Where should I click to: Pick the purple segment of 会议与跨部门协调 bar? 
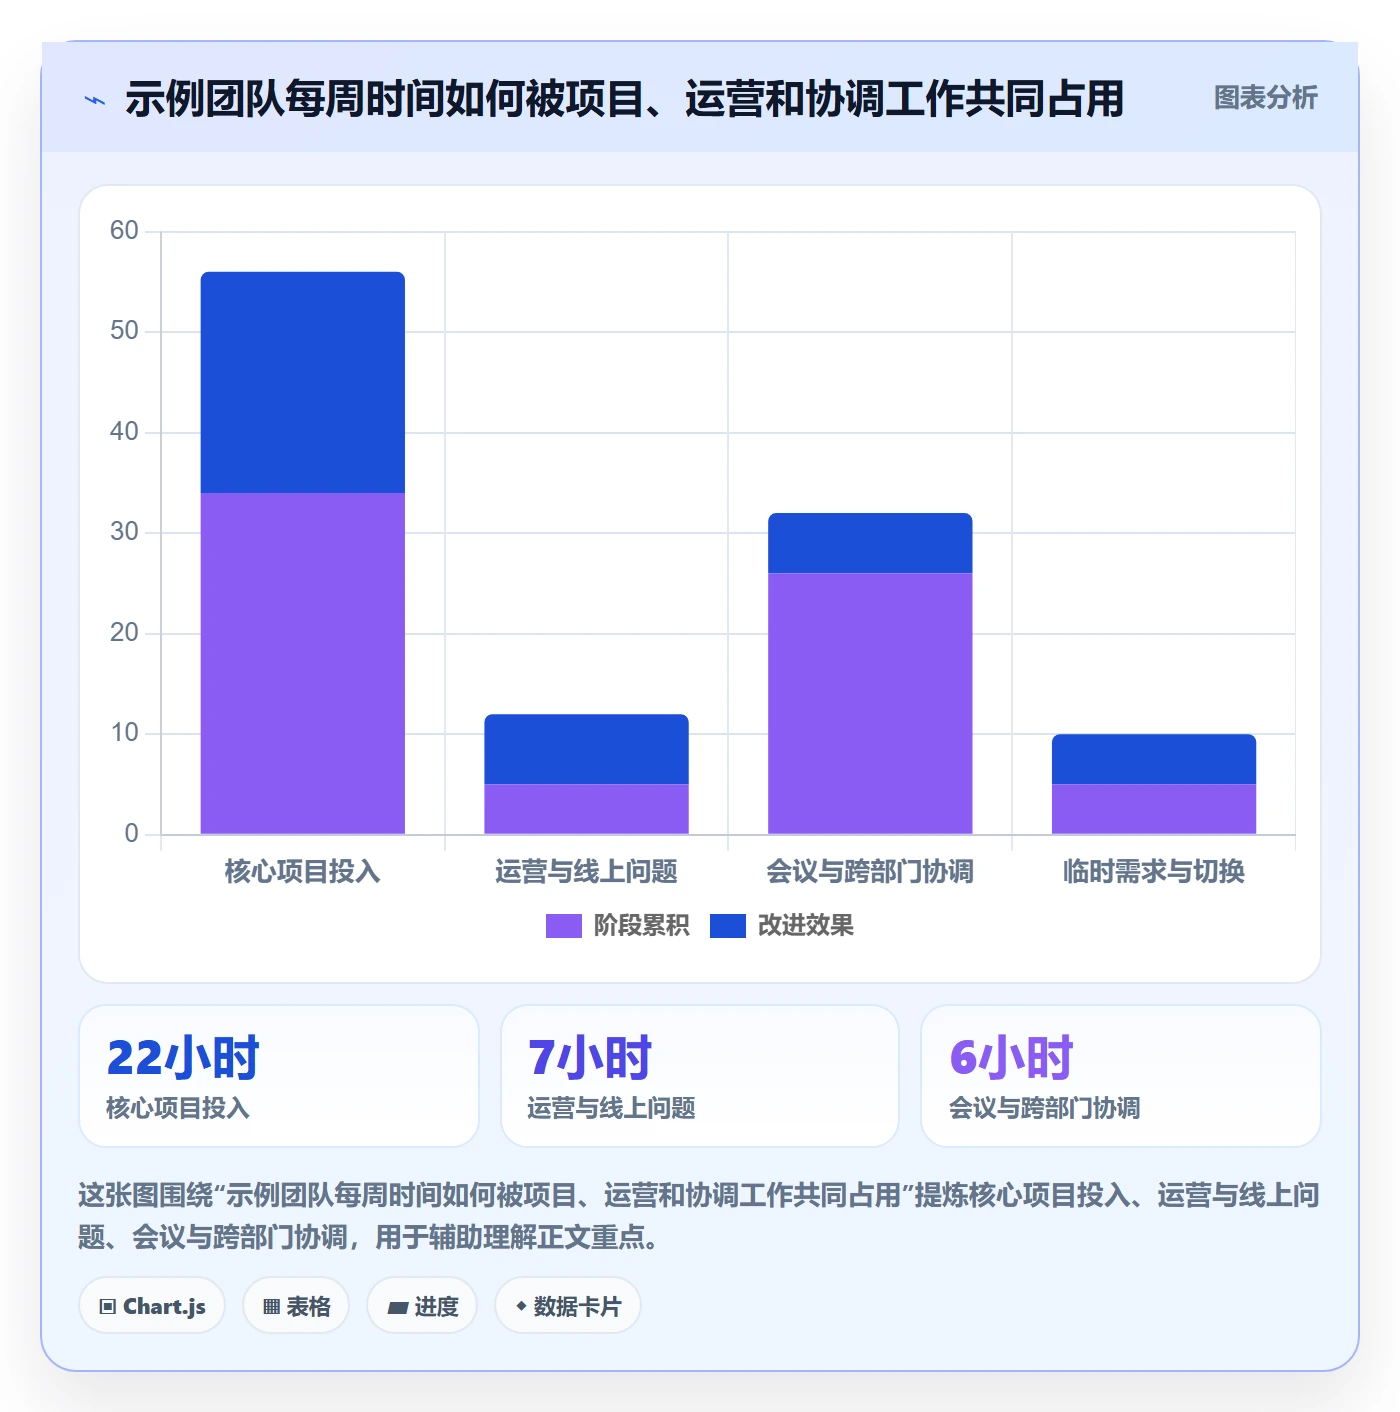(870, 703)
